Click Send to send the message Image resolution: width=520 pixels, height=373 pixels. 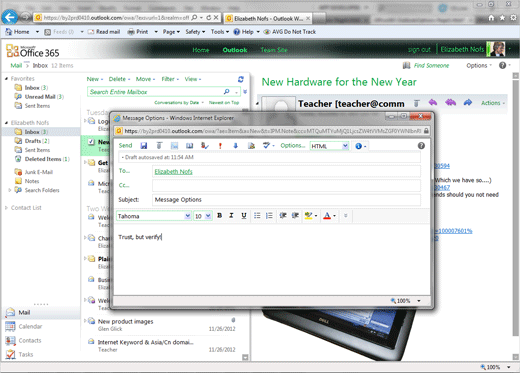click(125, 146)
